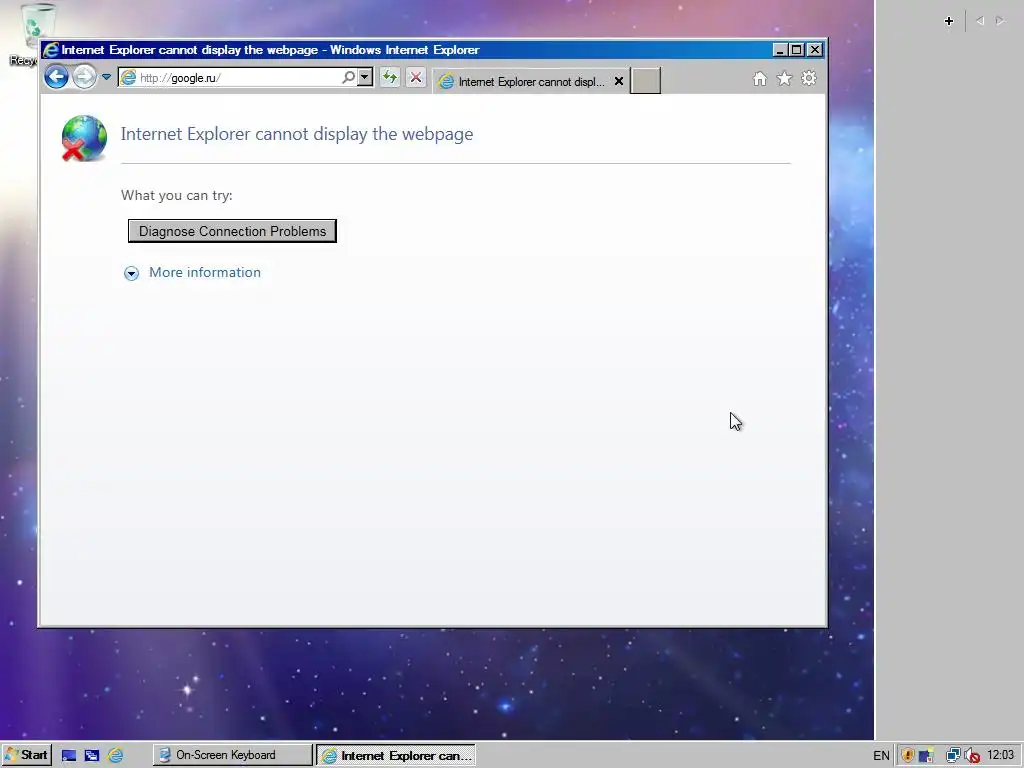1024x768 pixels.
Task: Click the EN language indicator
Action: 881,756
